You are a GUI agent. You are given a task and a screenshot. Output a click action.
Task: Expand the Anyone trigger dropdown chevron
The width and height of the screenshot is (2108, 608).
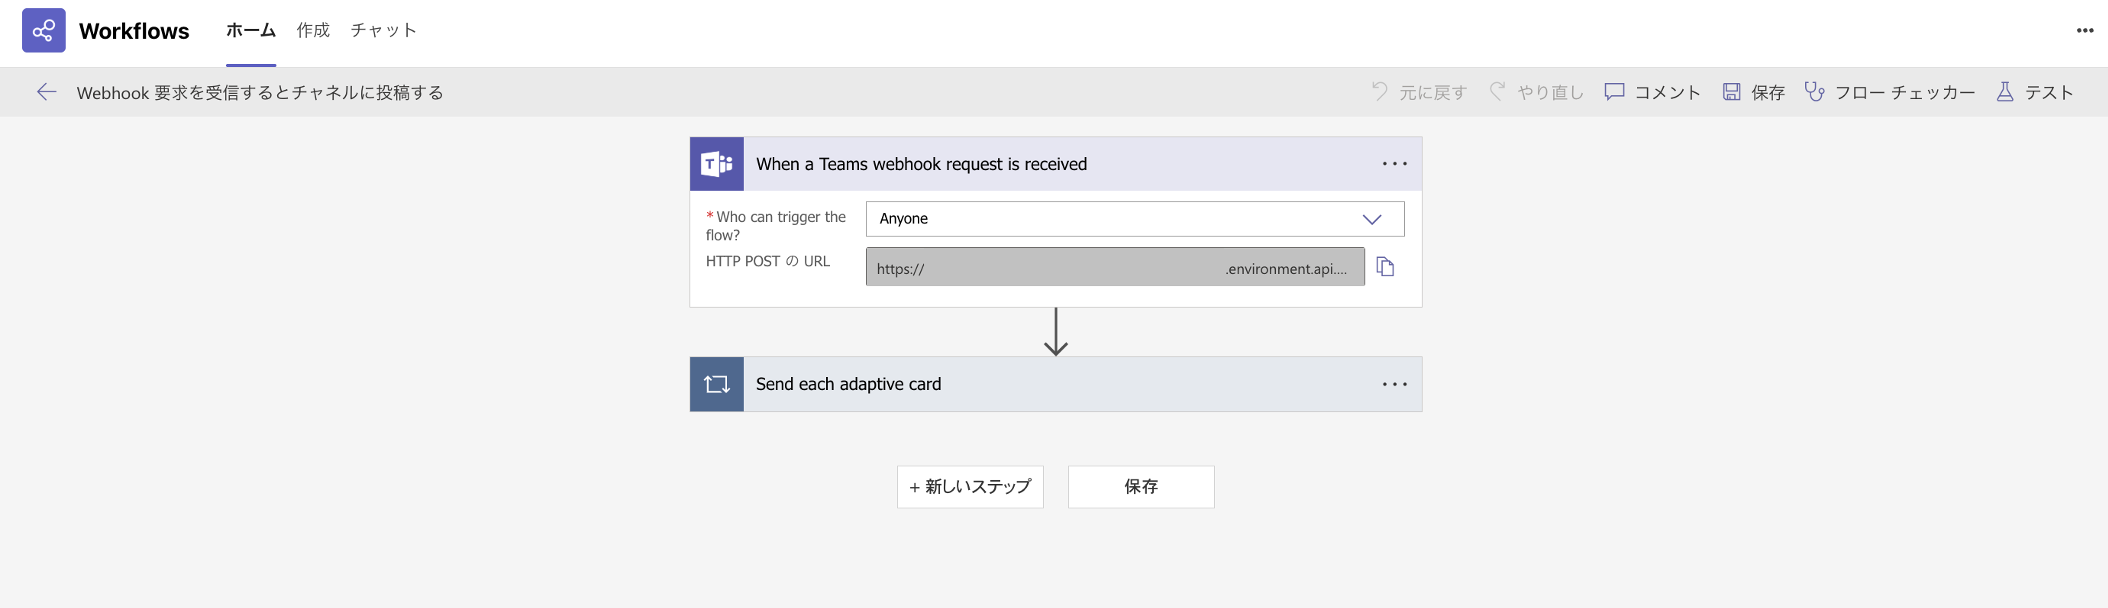(x=1372, y=219)
